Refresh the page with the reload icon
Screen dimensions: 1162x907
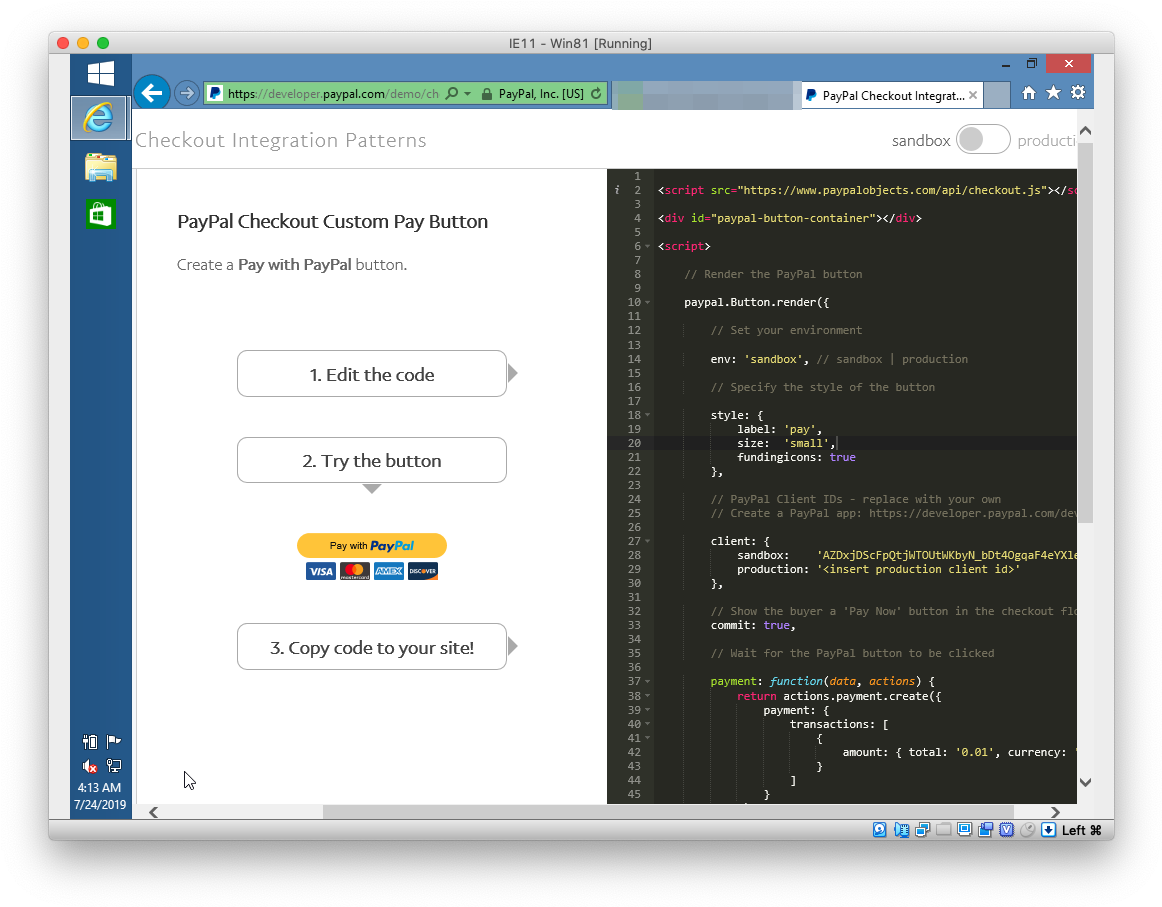pyautogui.click(x=597, y=93)
